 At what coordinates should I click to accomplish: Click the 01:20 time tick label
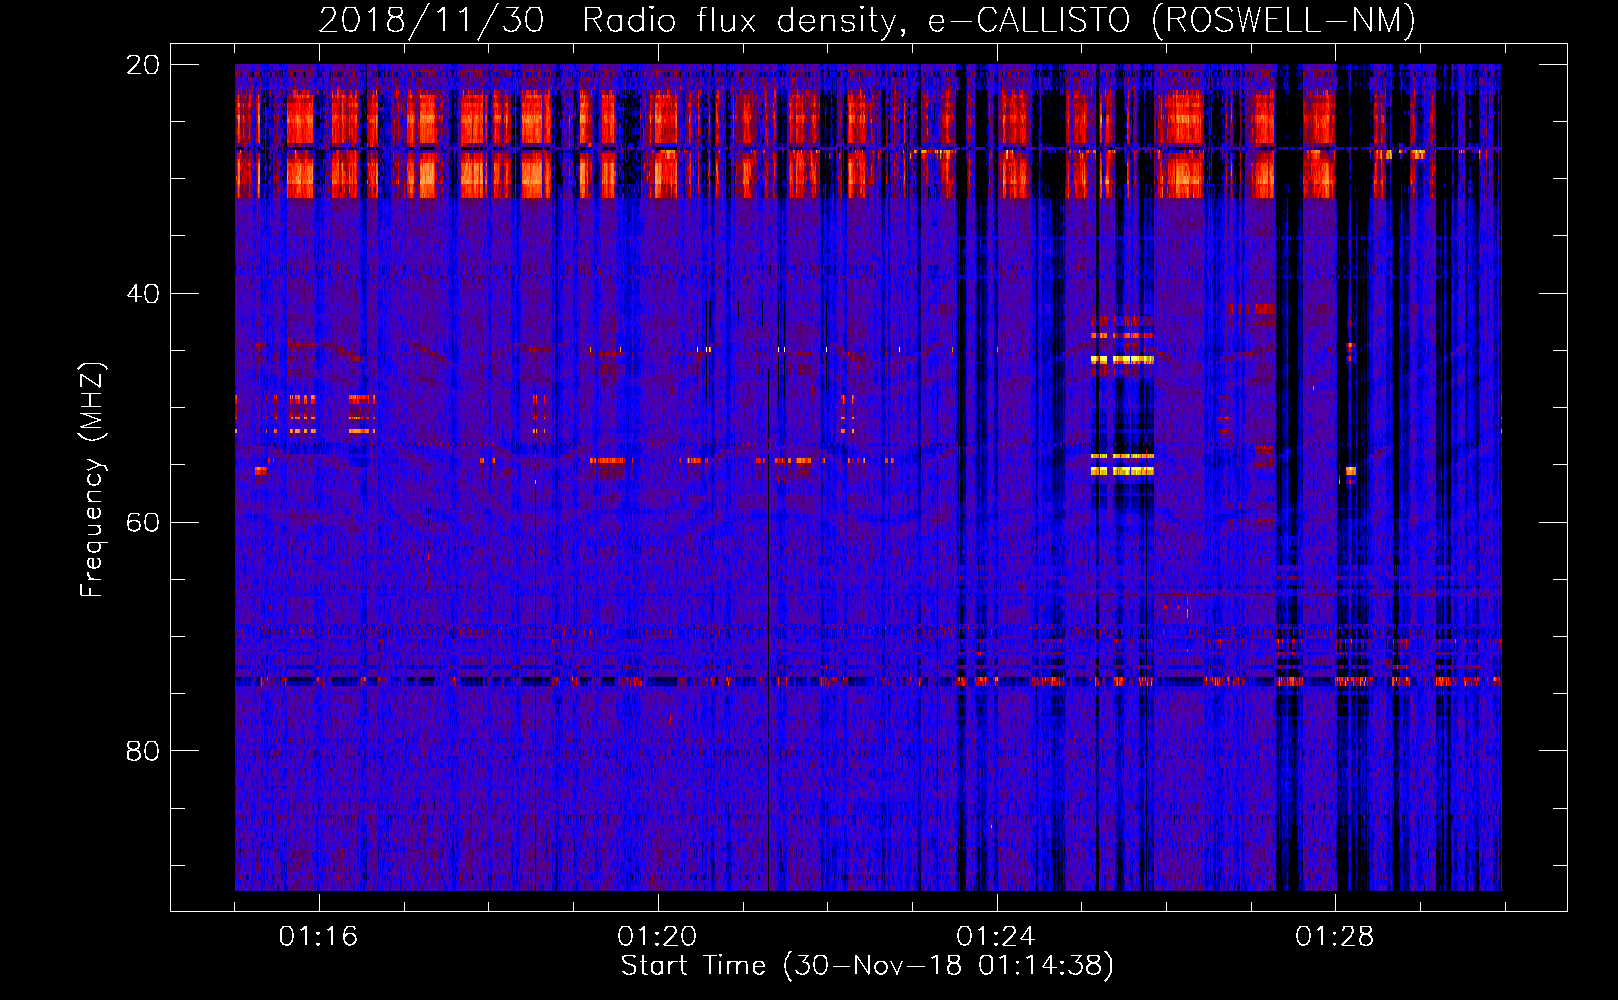pos(657,937)
